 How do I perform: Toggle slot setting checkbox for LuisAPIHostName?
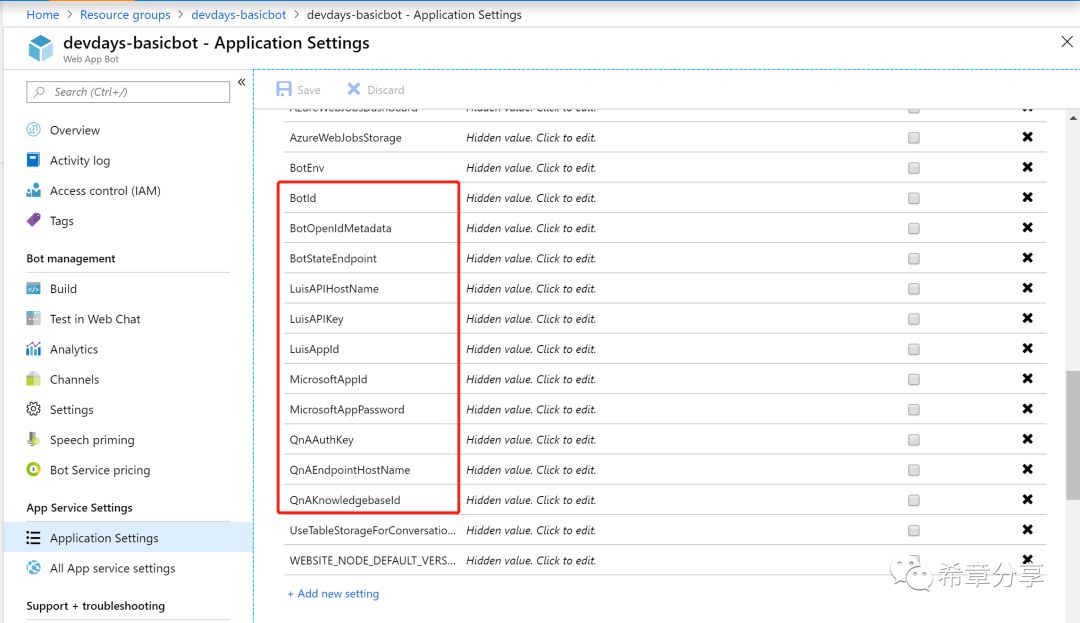(913, 288)
